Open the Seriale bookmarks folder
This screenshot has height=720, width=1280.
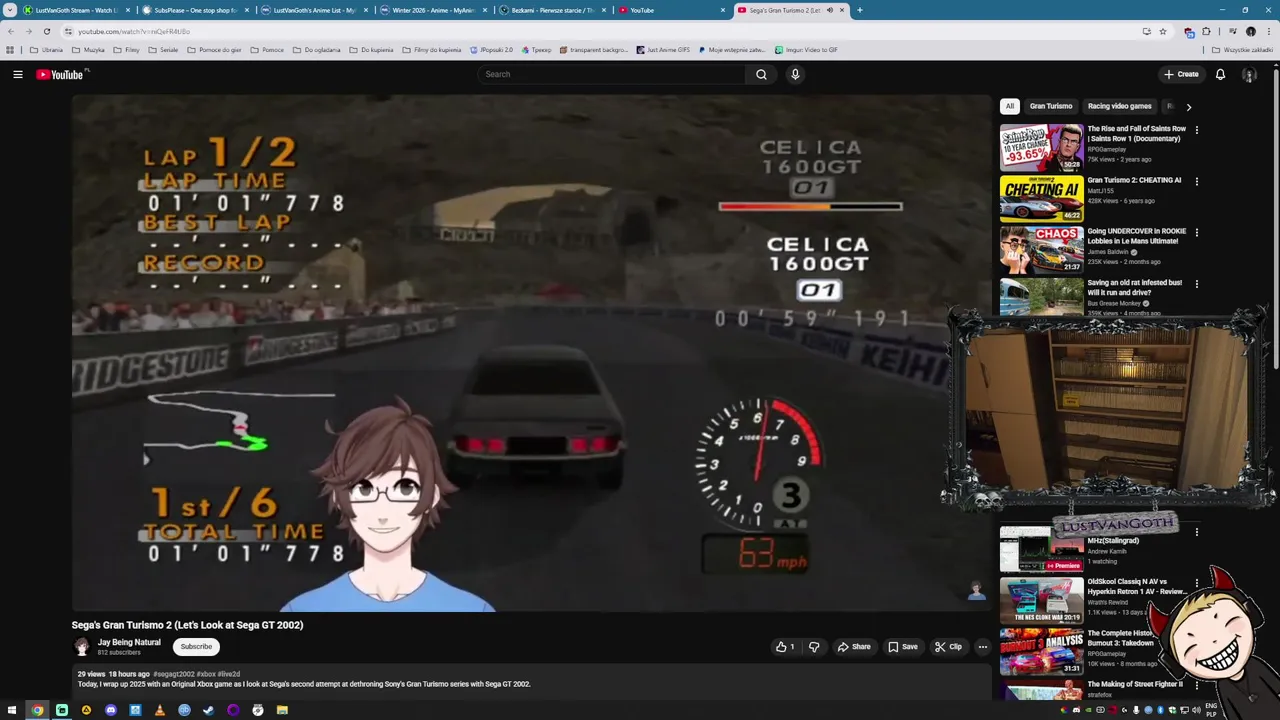click(x=163, y=49)
